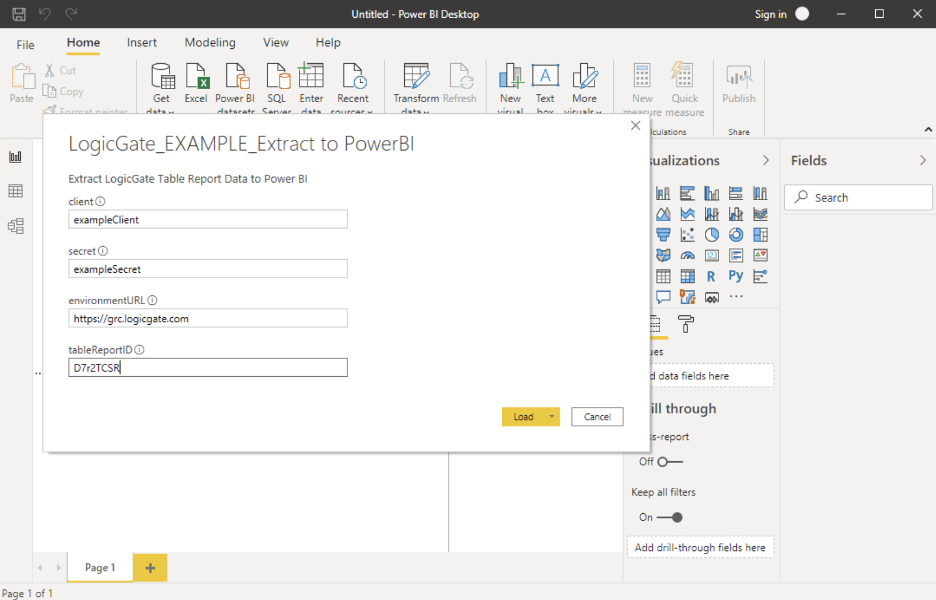The height and width of the screenshot is (600, 936).
Task: Cancel the LogicGate extract dialog
Action: pos(597,416)
